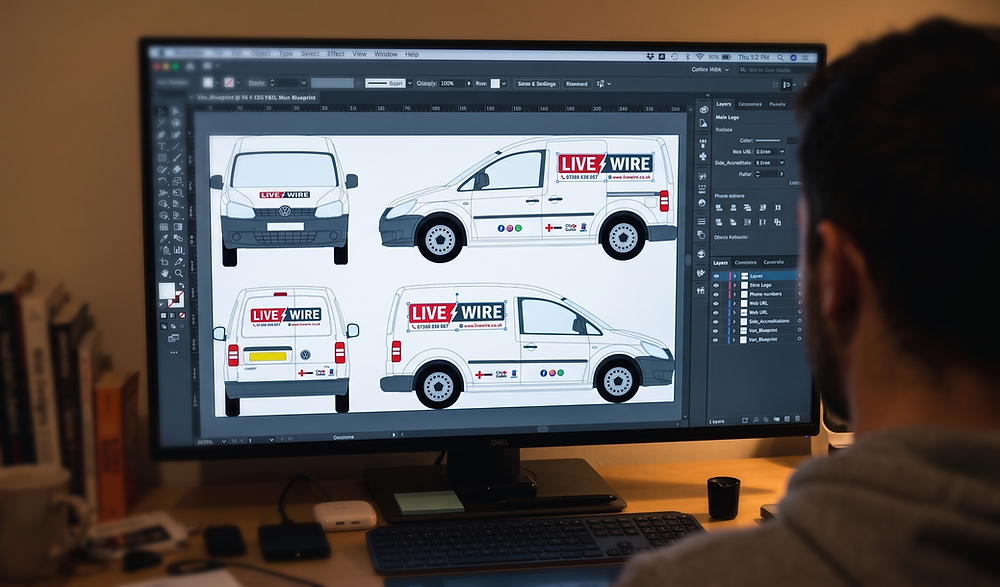Open the dropdown beside the 0.0mm field
1000x587 pixels.
[x=782, y=152]
